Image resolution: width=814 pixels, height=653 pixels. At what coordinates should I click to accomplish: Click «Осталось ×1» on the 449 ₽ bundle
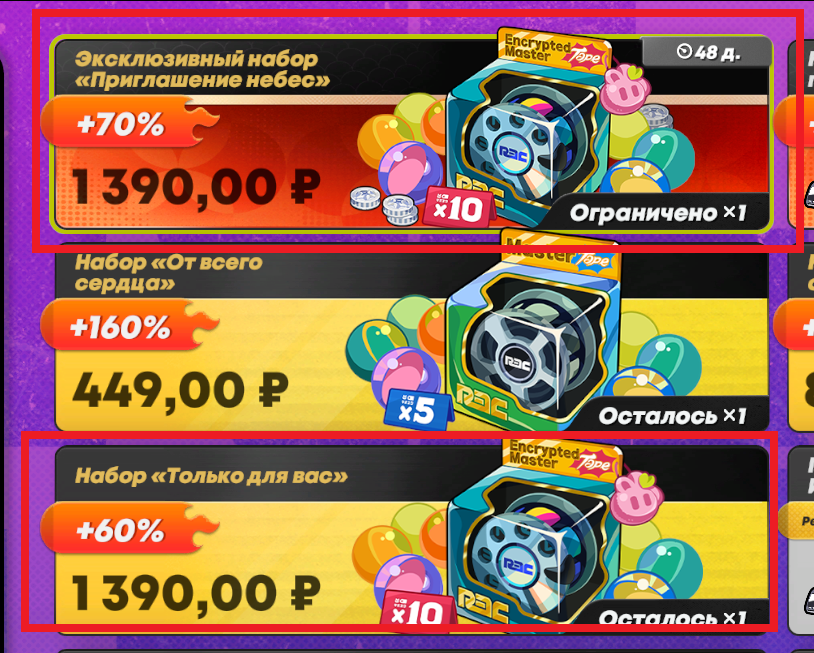click(672, 416)
